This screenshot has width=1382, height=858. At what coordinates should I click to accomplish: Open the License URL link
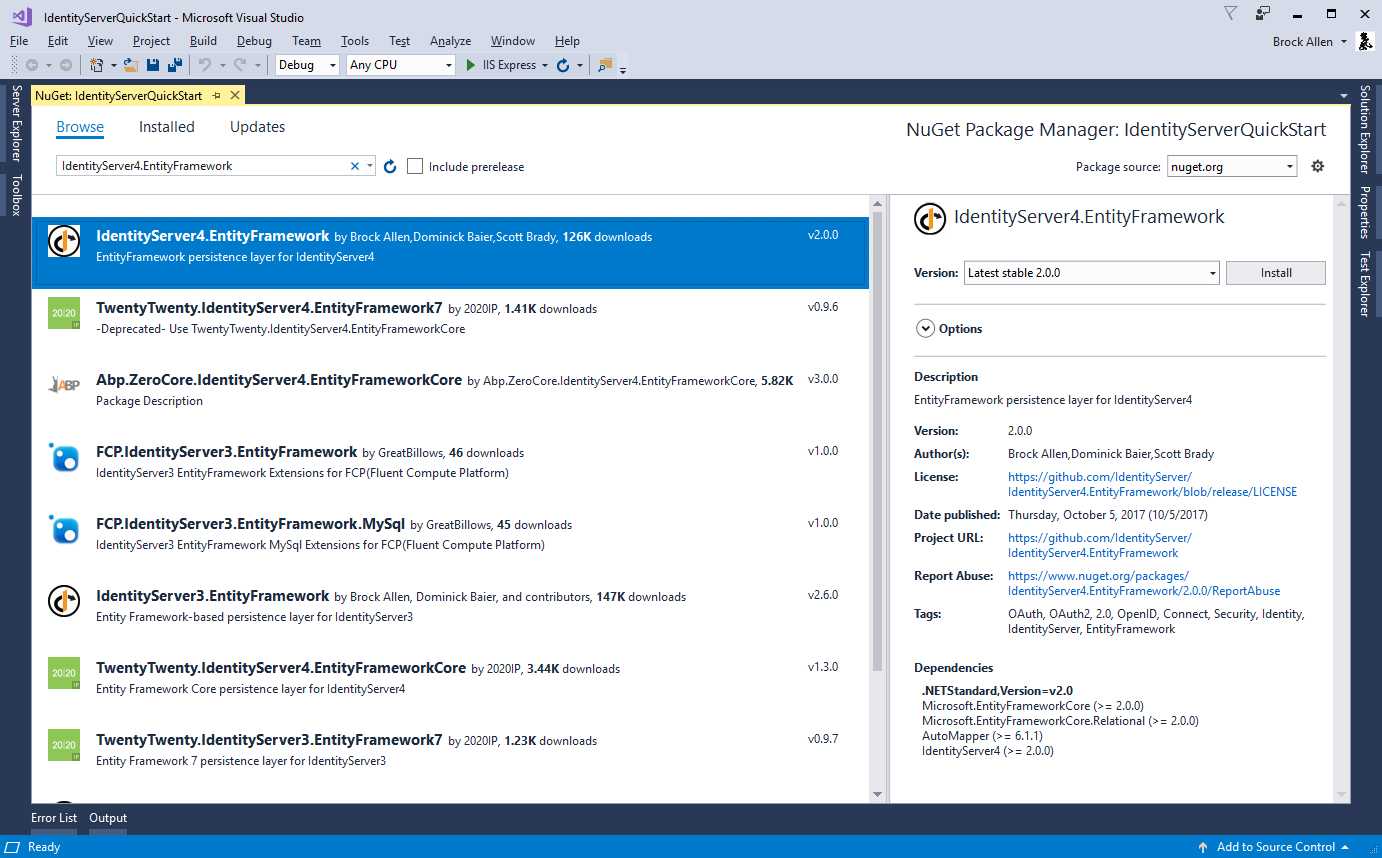(1152, 485)
